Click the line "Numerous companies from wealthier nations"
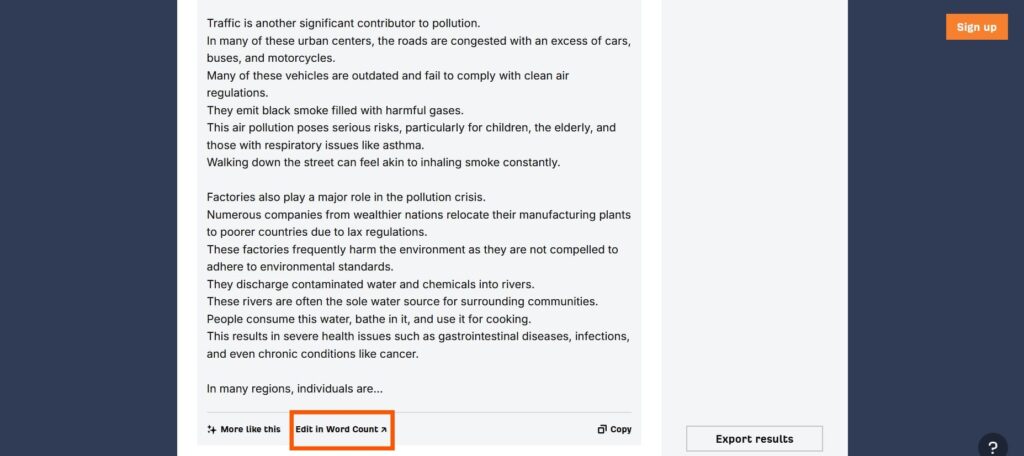Image resolution: width=1024 pixels, height=456 pixels. coord(418,215)
